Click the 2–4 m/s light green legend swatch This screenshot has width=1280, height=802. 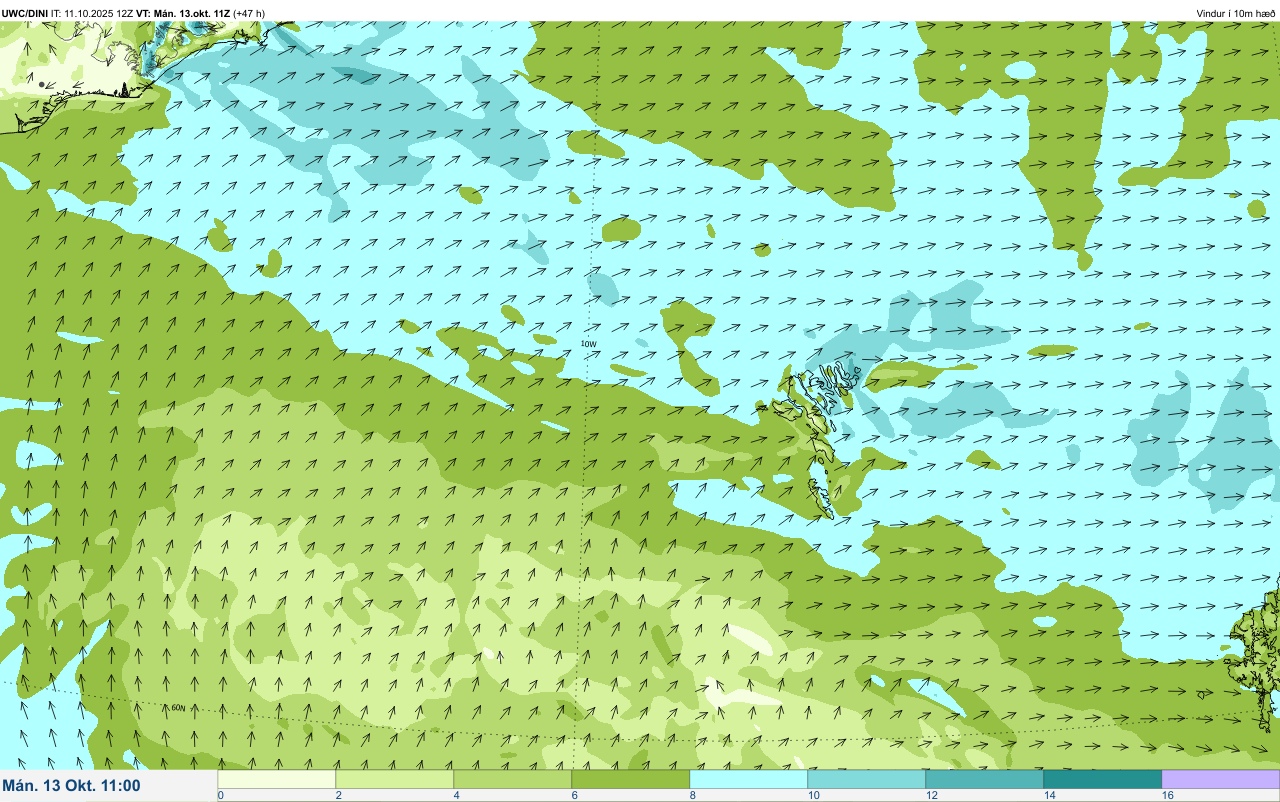(x=395, y=779)
